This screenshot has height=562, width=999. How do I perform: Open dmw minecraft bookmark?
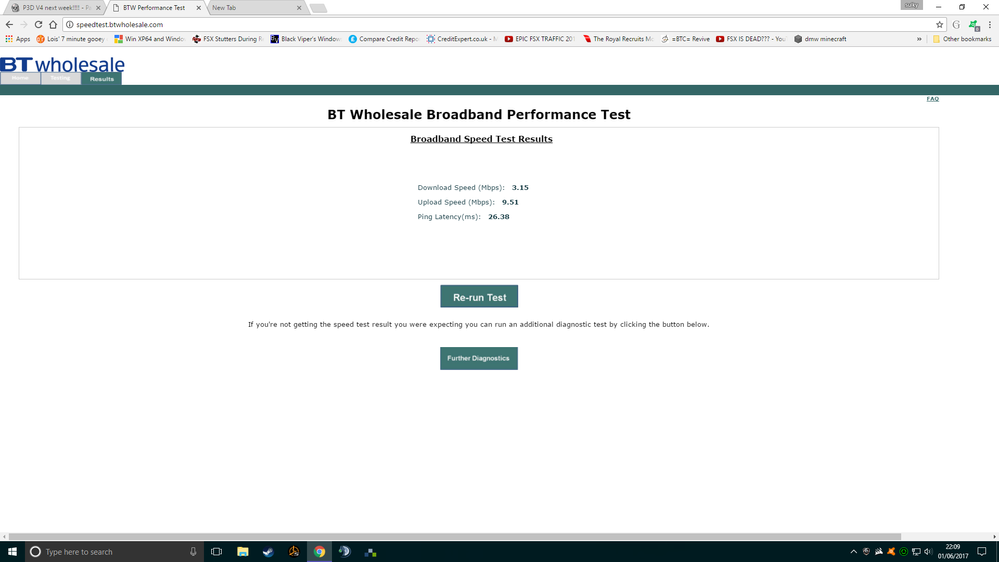click(x=819, y=39)
